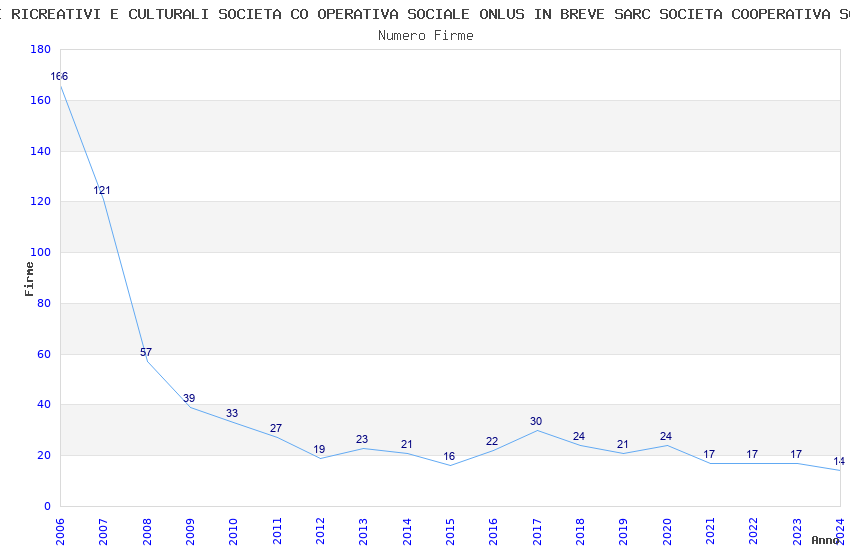Click the peak data label 30 for 2017
850x550 pixels.
(x=536, y=422)
